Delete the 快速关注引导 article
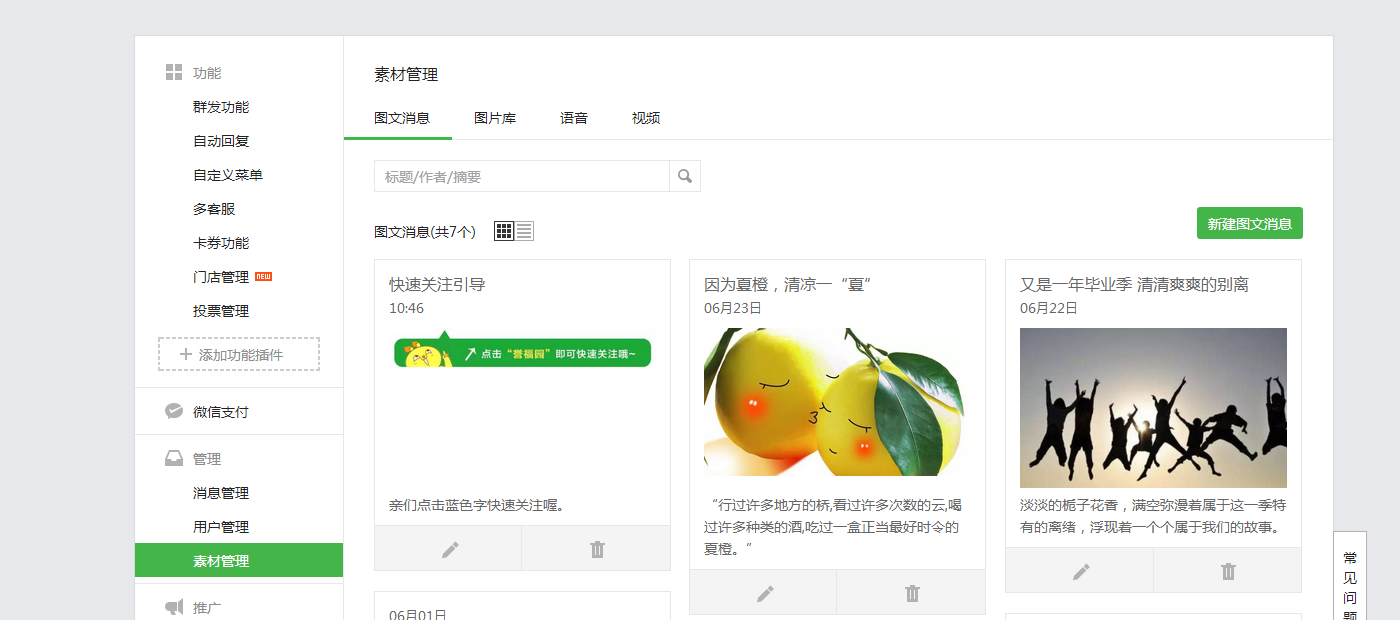Screen dimensions: 1400x620 [x=597, y=549]
